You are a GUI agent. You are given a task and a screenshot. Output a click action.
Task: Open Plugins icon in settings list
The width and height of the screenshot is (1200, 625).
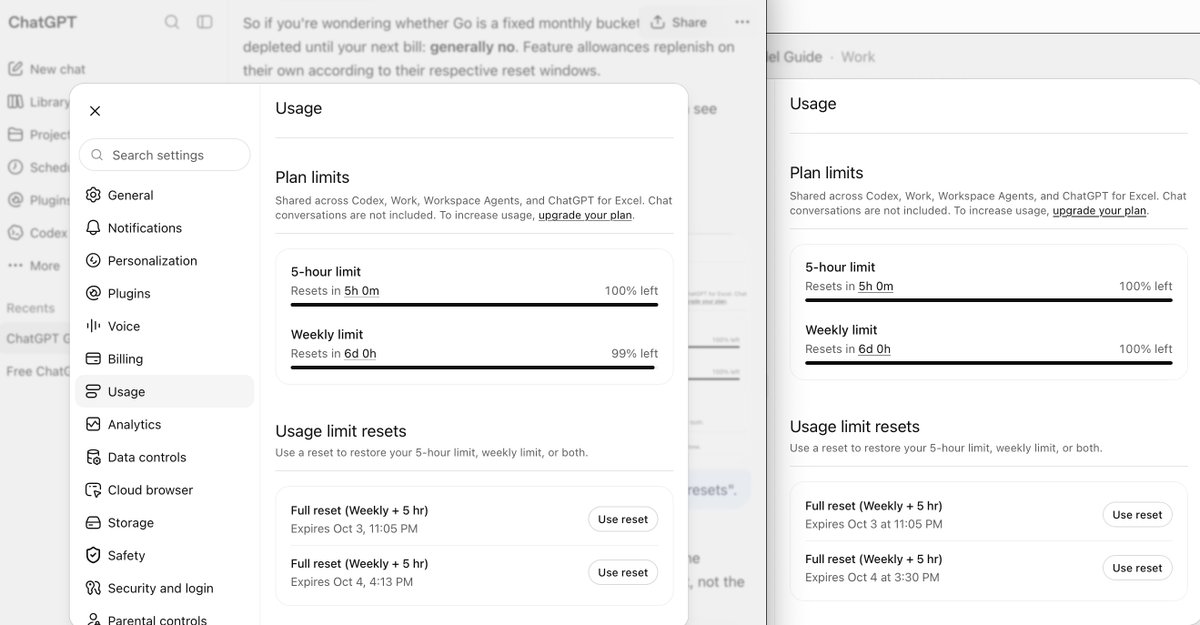[x=93, y=293]
